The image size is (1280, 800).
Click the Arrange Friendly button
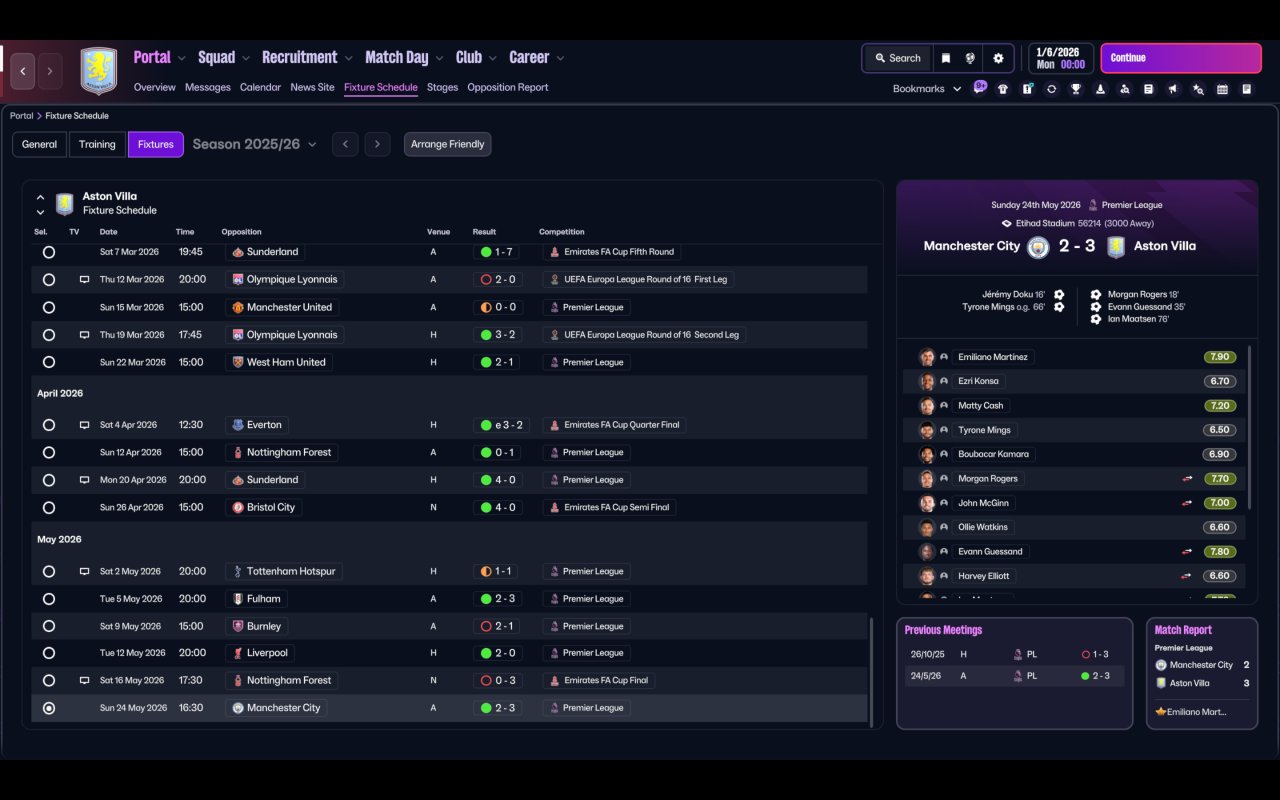tap(447, 145)
